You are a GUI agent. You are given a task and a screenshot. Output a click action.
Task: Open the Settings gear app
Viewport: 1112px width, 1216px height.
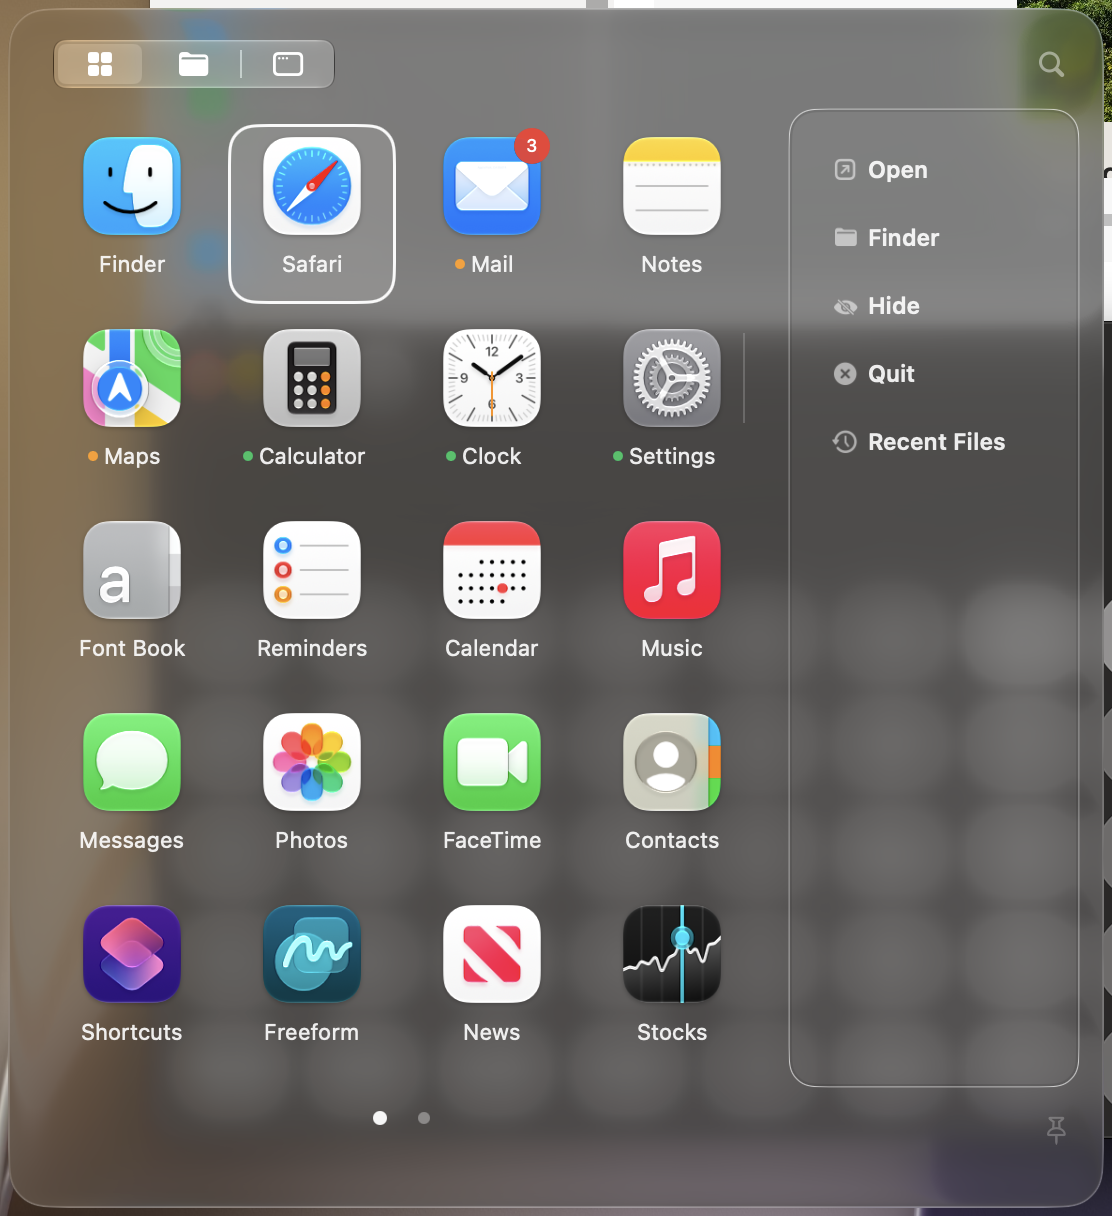pos(672,378)
